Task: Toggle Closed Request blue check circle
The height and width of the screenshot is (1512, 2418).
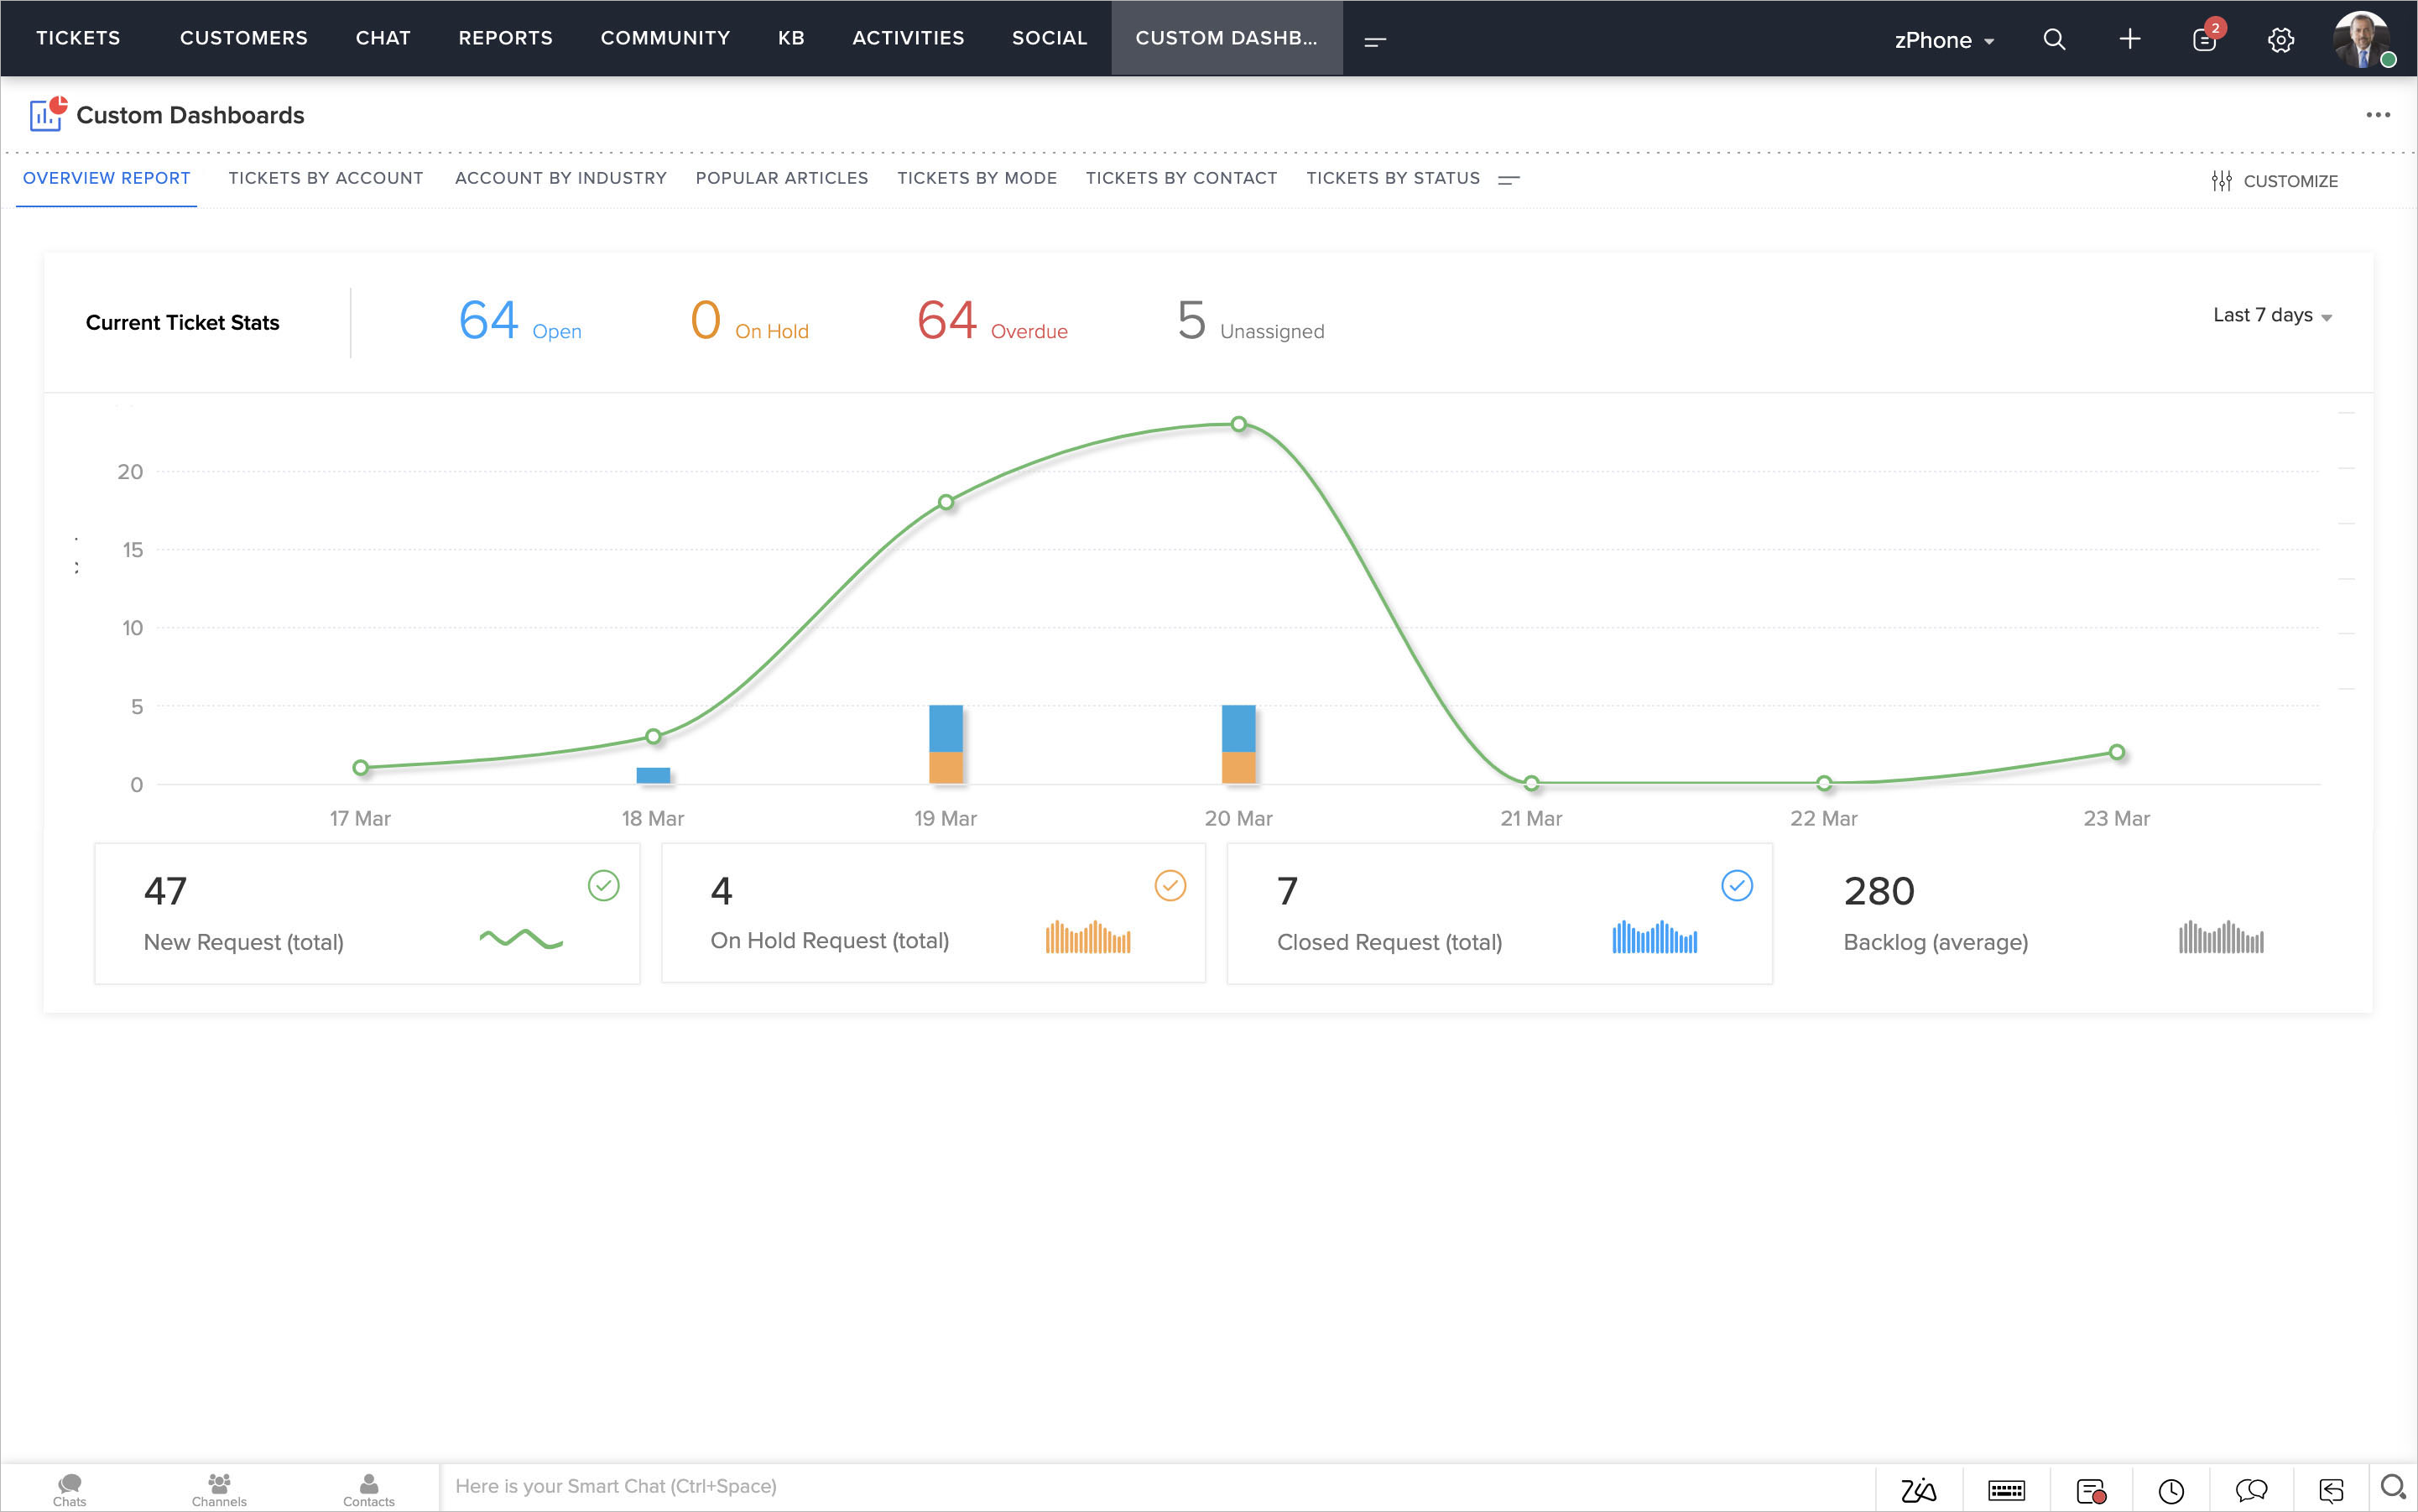Action: pos(1737,885)
